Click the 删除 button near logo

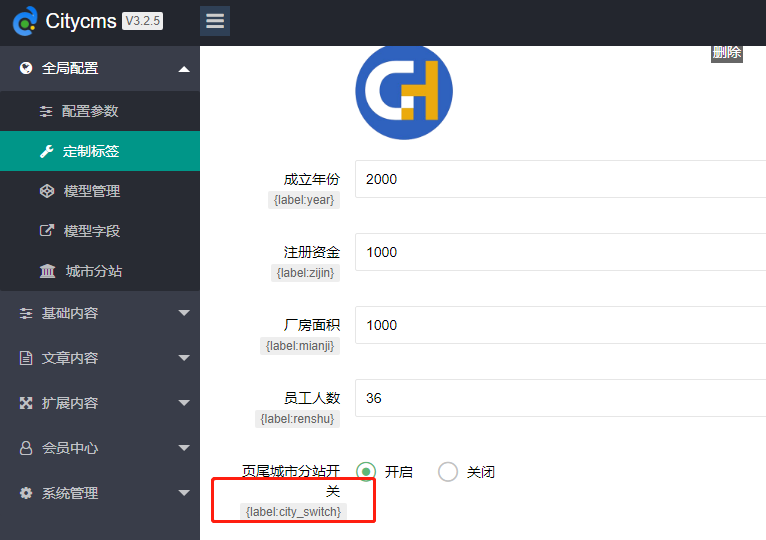coord(727,53)
